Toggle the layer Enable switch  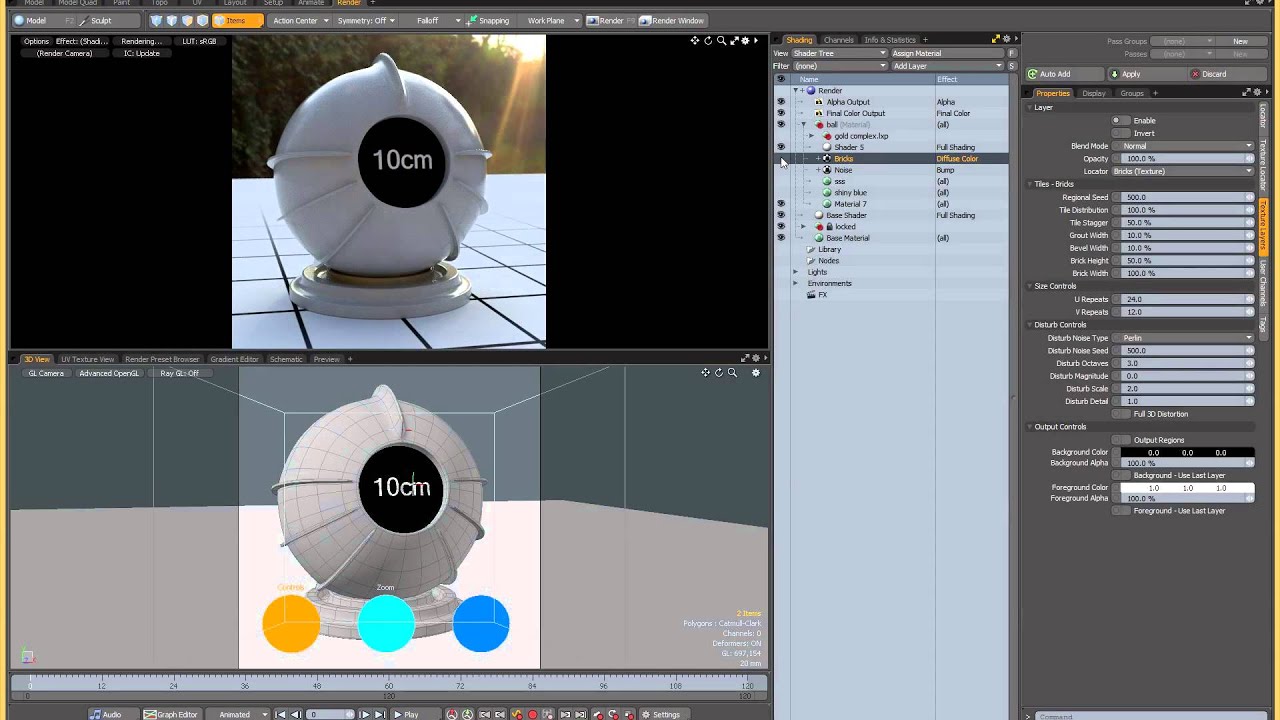1121,120
